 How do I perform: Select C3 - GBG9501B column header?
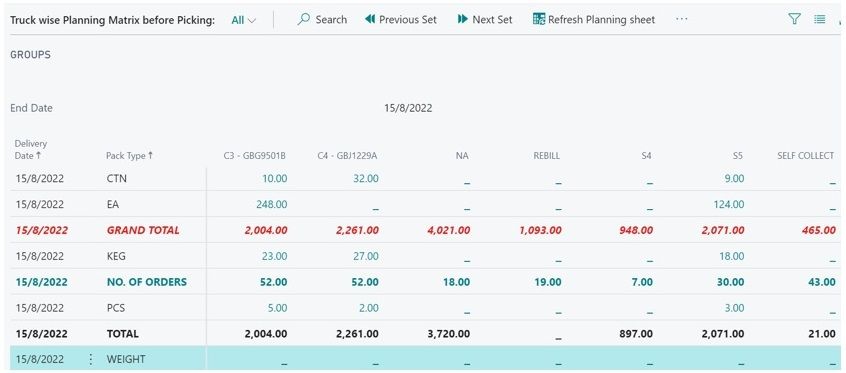coord(254,155)
